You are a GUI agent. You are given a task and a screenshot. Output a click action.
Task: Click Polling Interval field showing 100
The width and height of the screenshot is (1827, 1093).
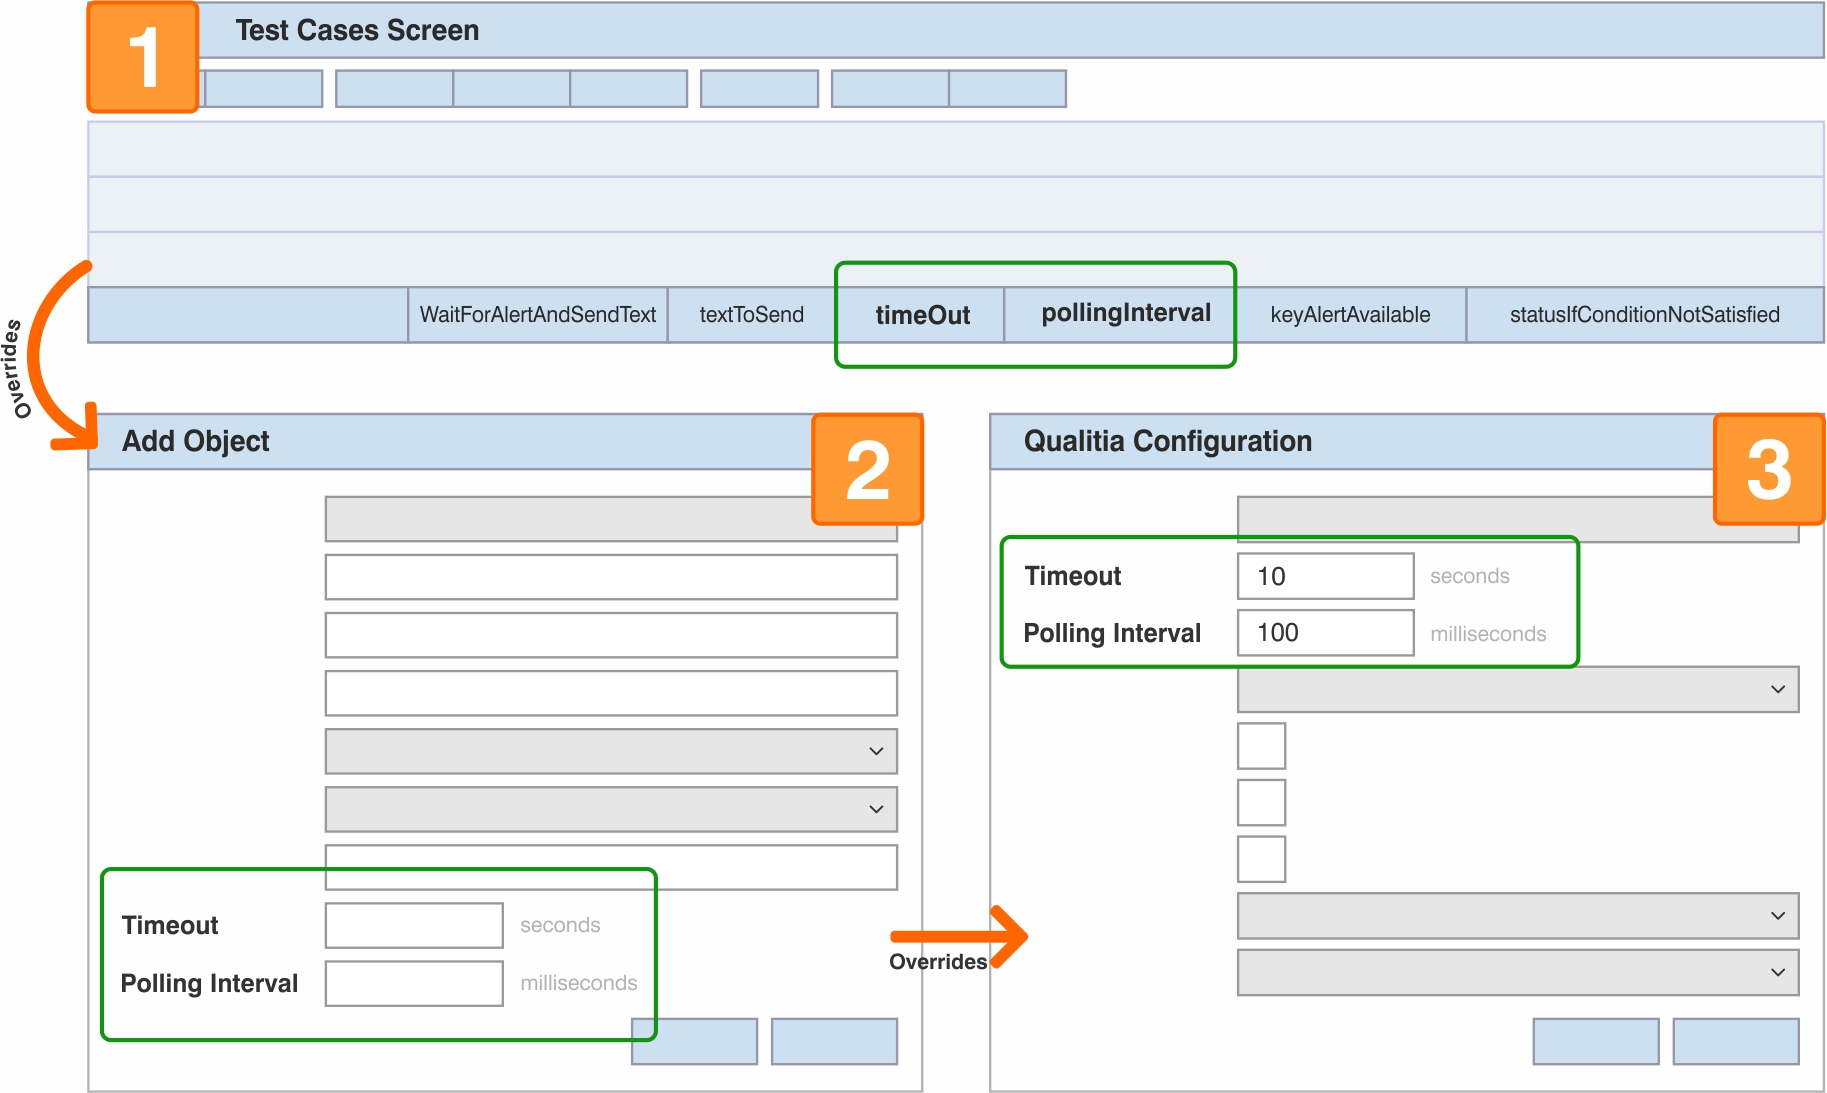pos(1325,633)
